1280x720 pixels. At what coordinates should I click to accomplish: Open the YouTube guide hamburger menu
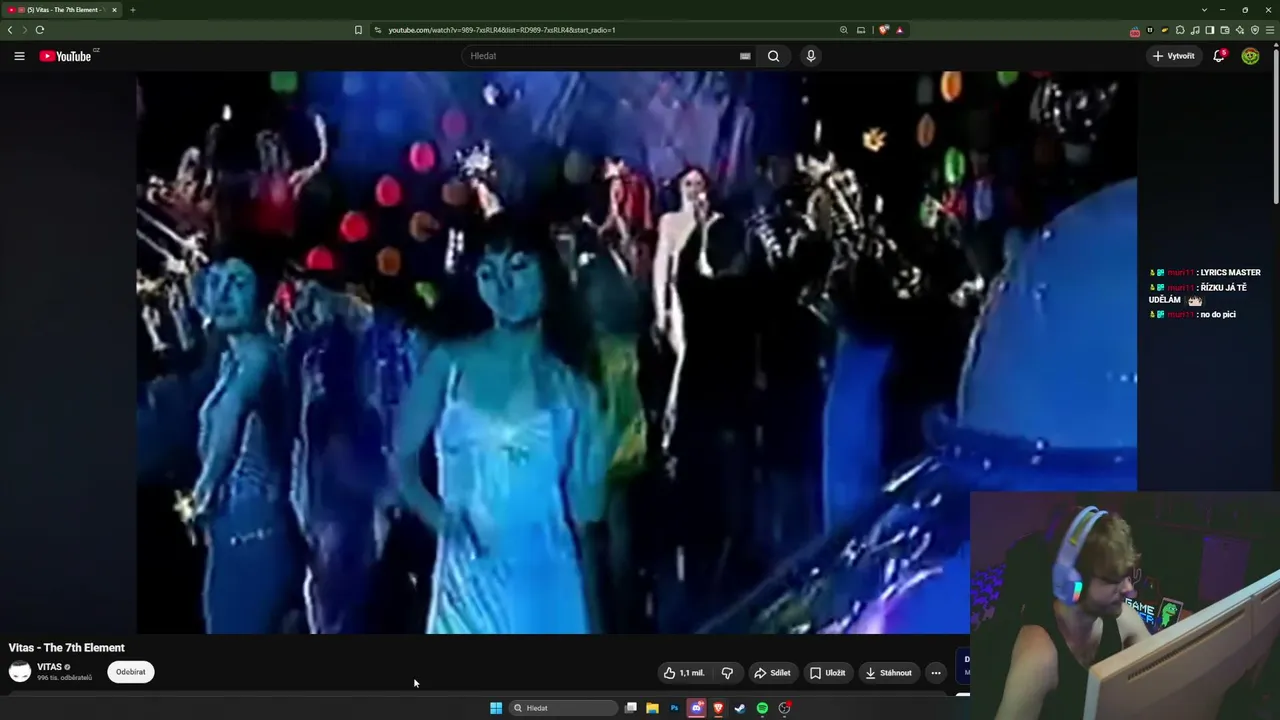coord(19,56)
